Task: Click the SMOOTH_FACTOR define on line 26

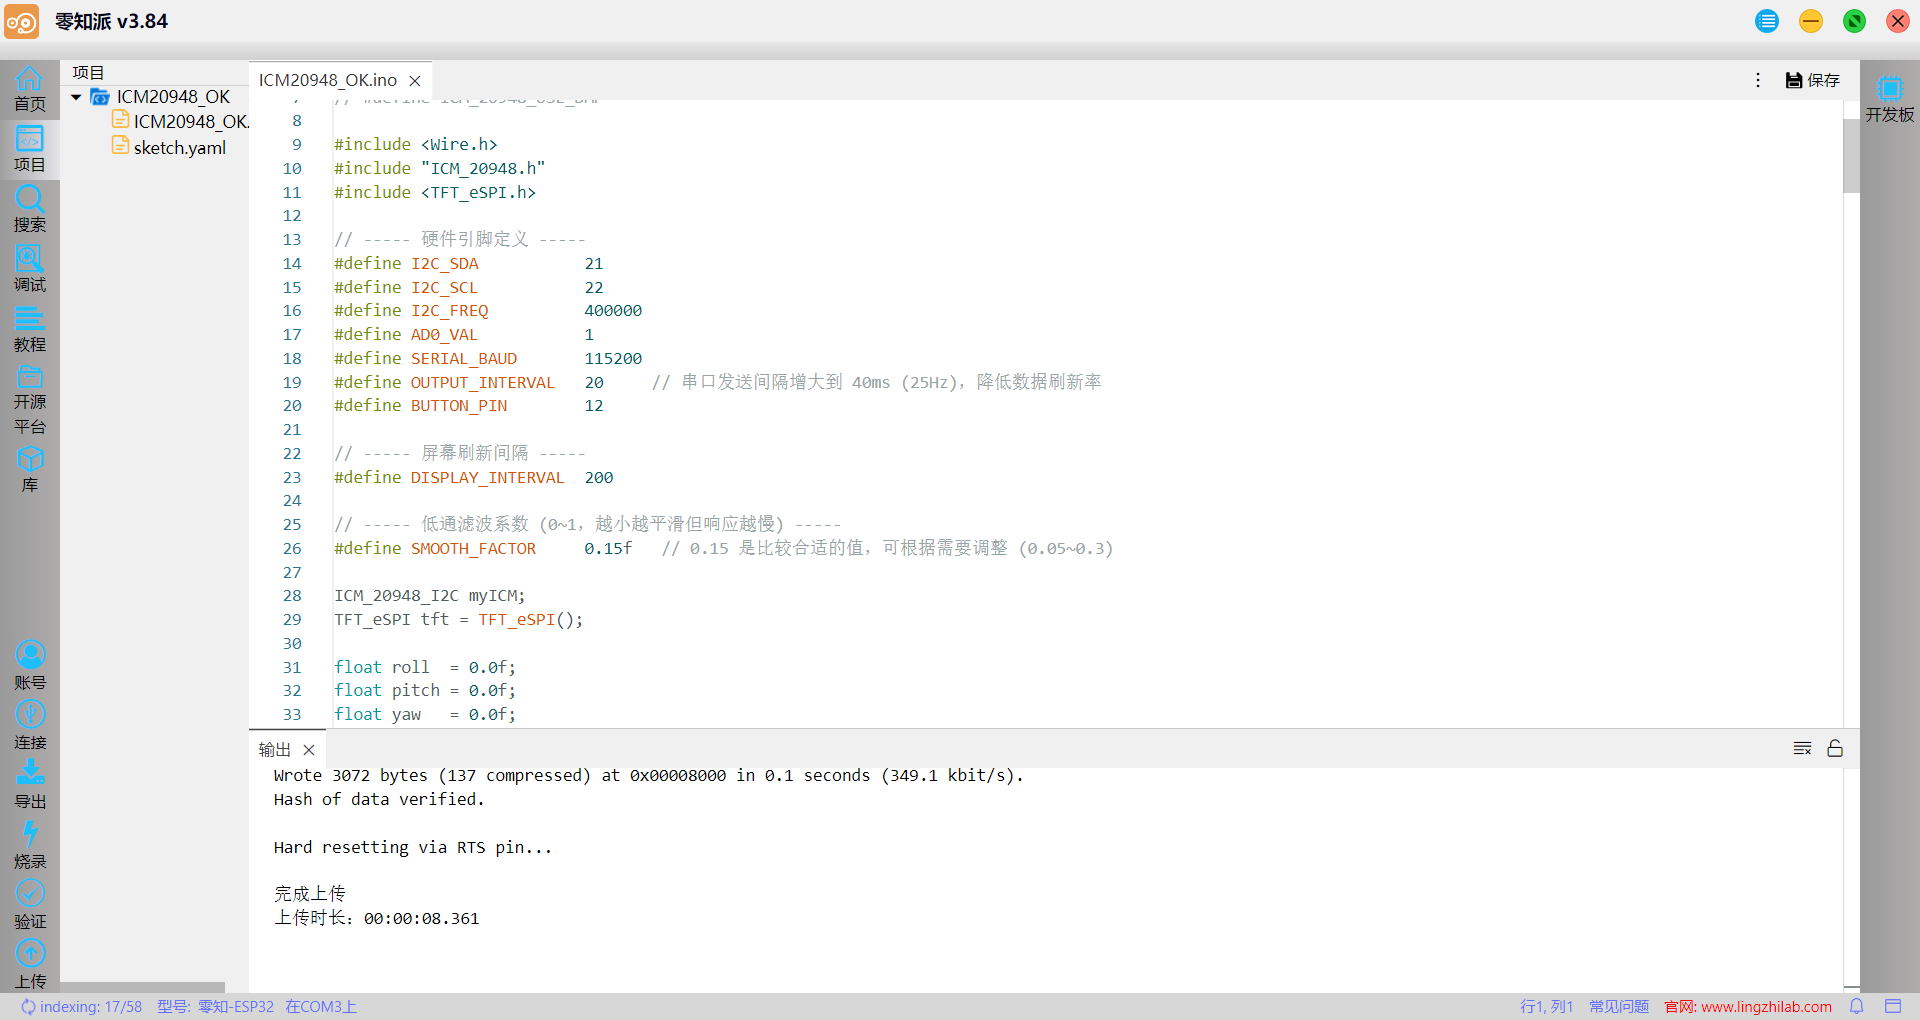Action: click(x=473, y=549)
